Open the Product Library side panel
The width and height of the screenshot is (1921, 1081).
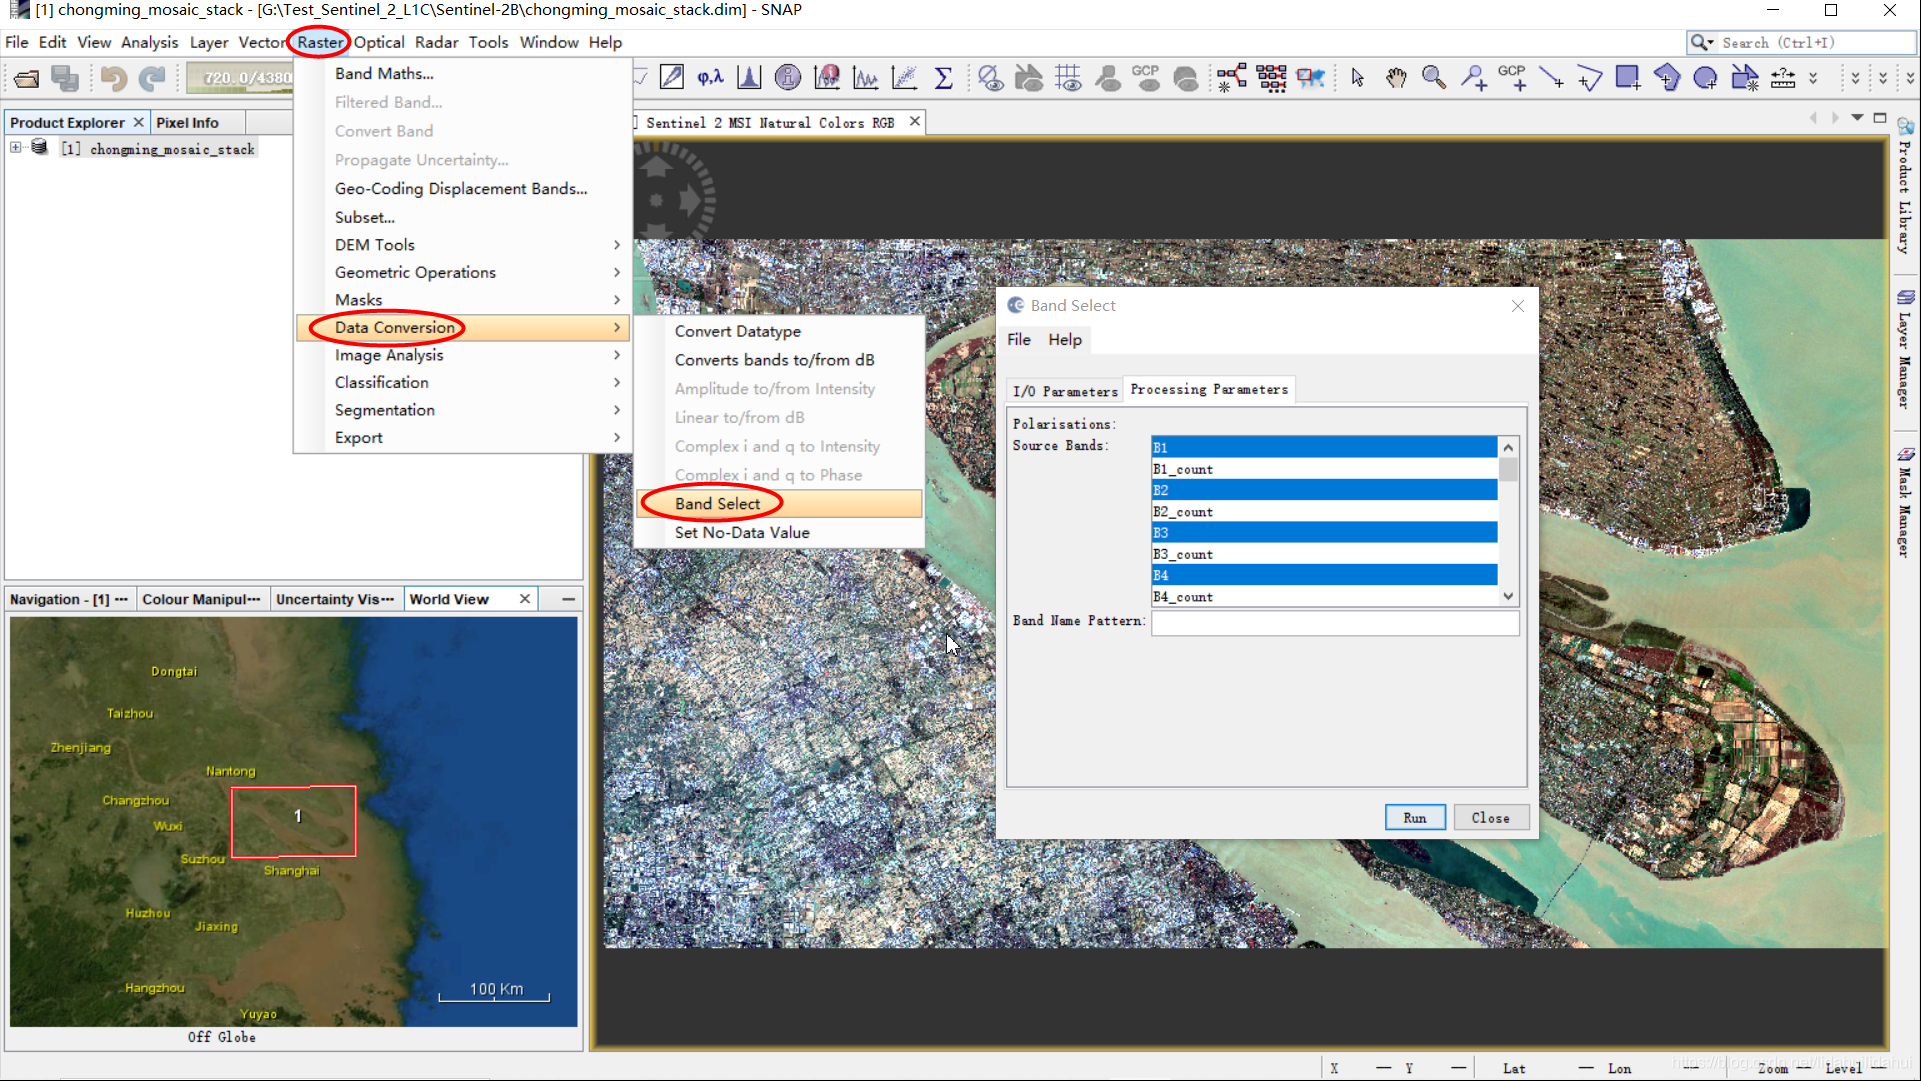(x=1905, y=187)
